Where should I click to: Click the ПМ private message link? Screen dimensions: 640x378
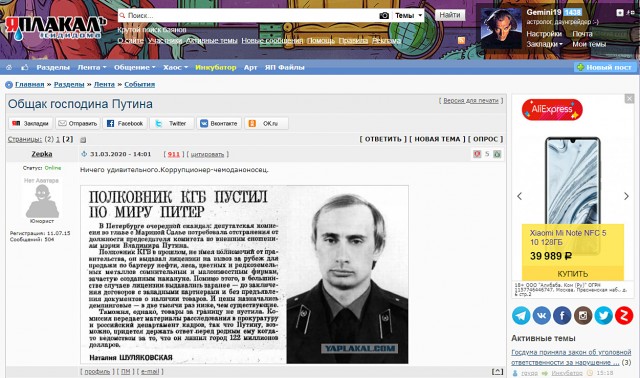coord(125,371)
